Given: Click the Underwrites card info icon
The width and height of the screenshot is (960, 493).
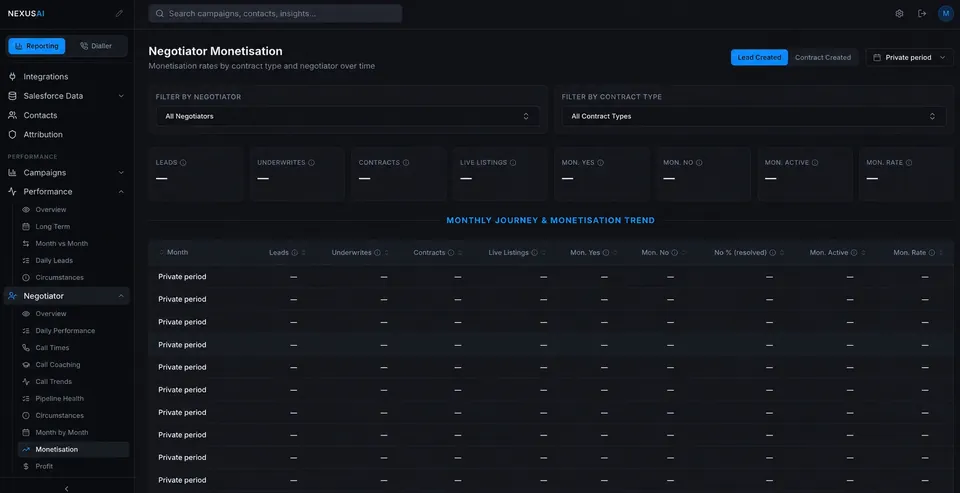Looking at the screenshot, I should (x=312, y=163).
